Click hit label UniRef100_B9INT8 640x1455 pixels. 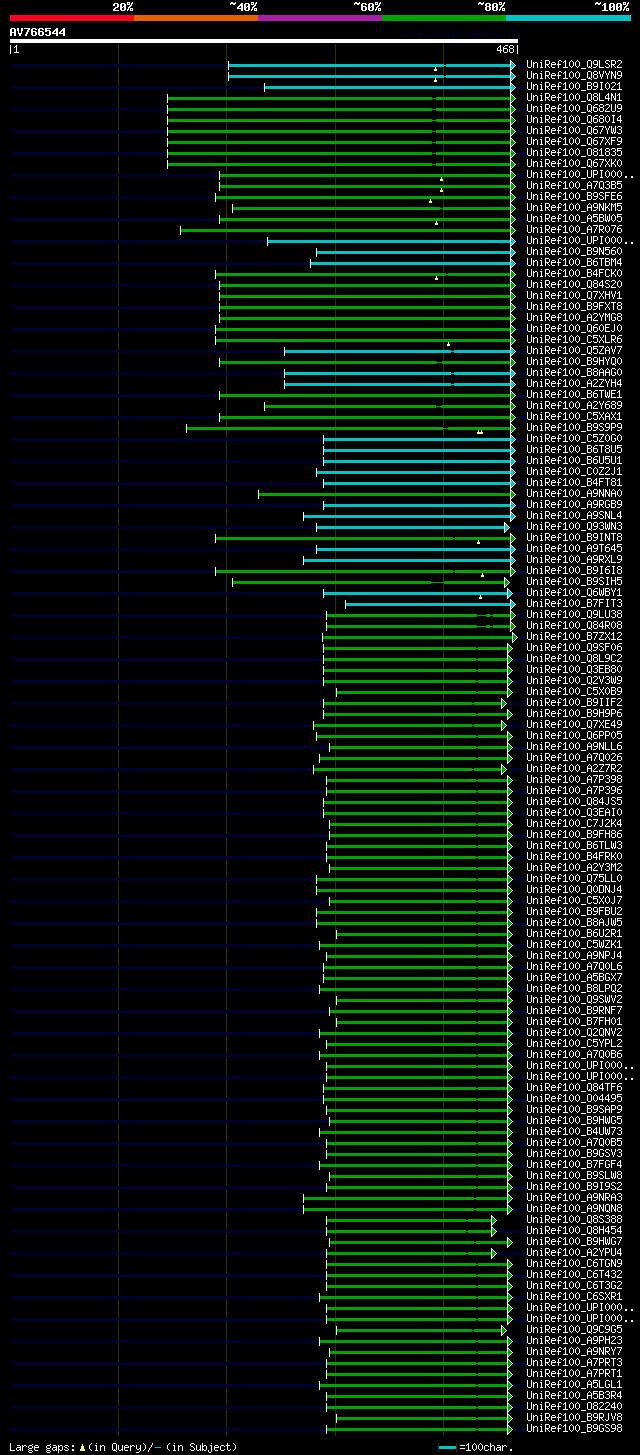point(574,537)
